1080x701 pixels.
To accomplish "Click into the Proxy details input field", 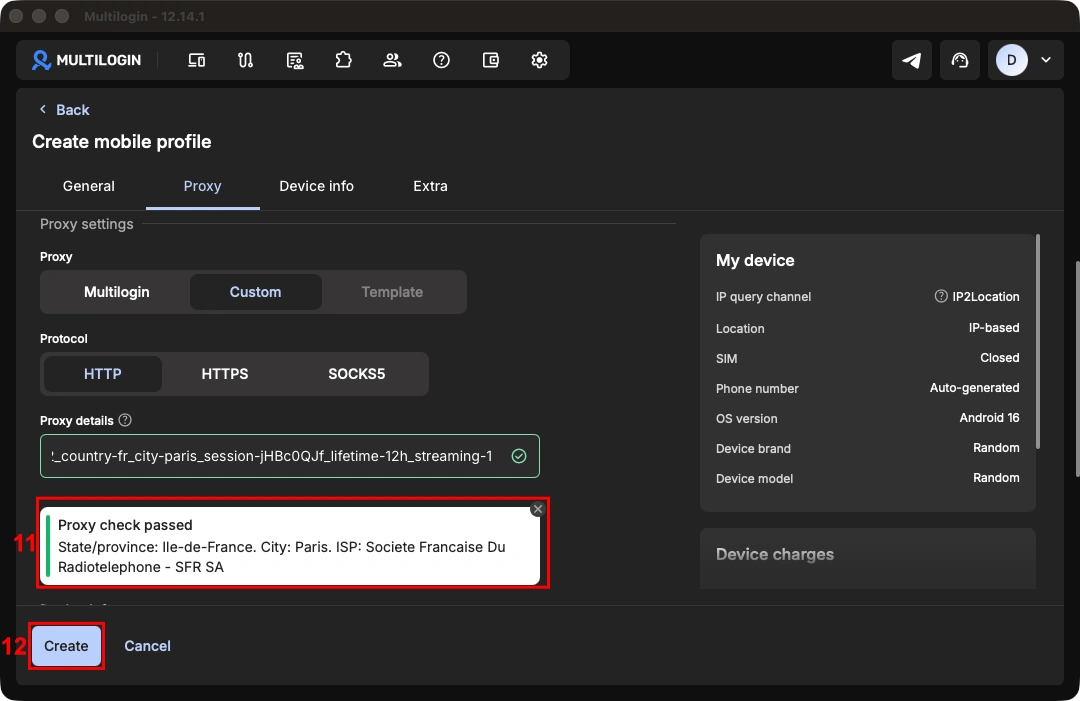I will point(290,456).
